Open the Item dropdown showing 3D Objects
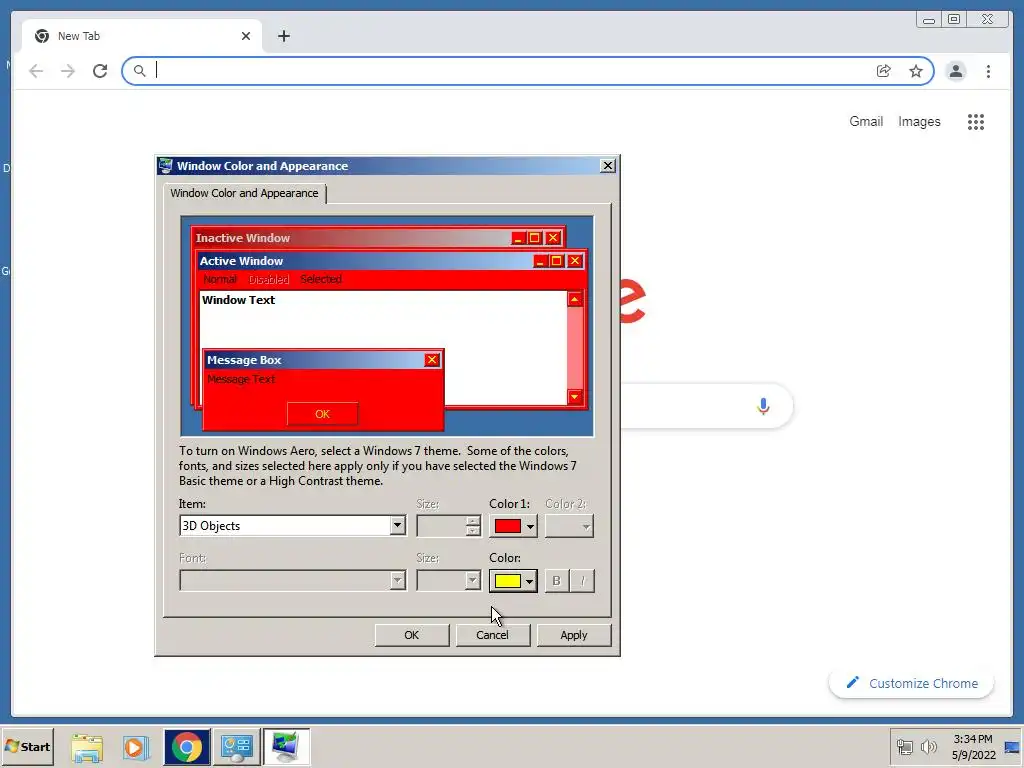 pyautogui.click(x=293, y=526)
